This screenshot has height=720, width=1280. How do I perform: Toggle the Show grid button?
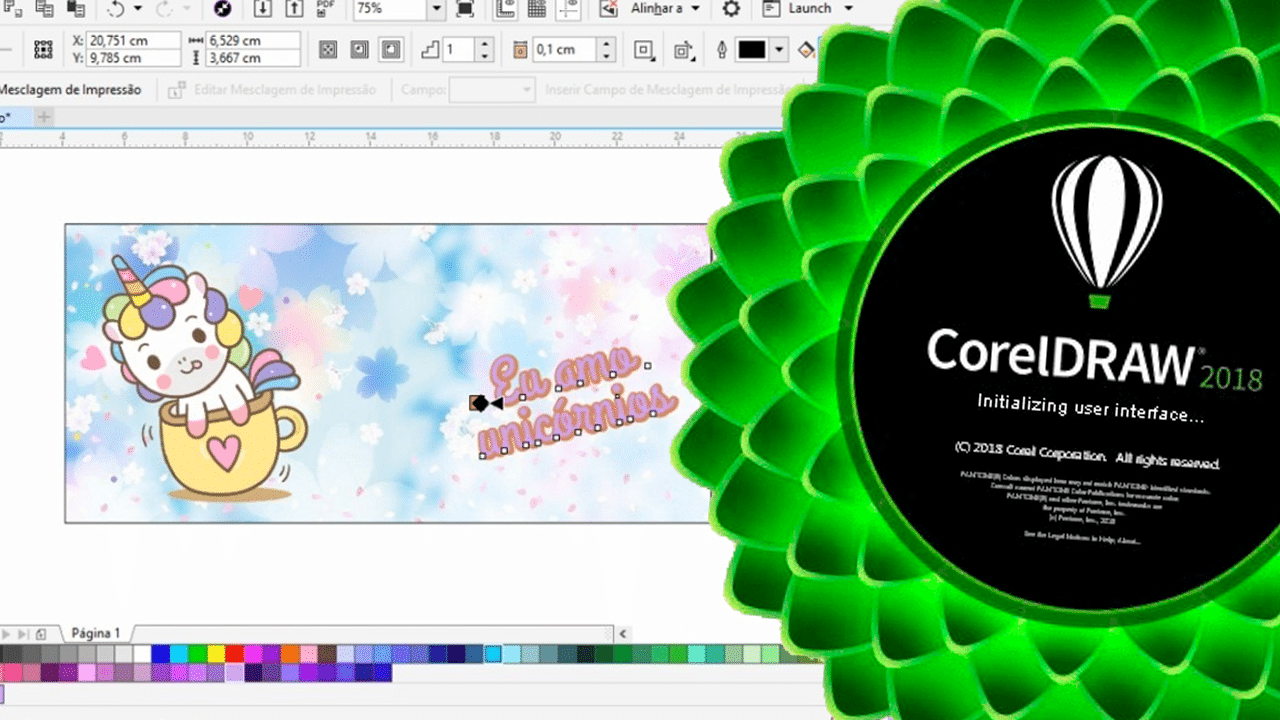pos(537,9)
